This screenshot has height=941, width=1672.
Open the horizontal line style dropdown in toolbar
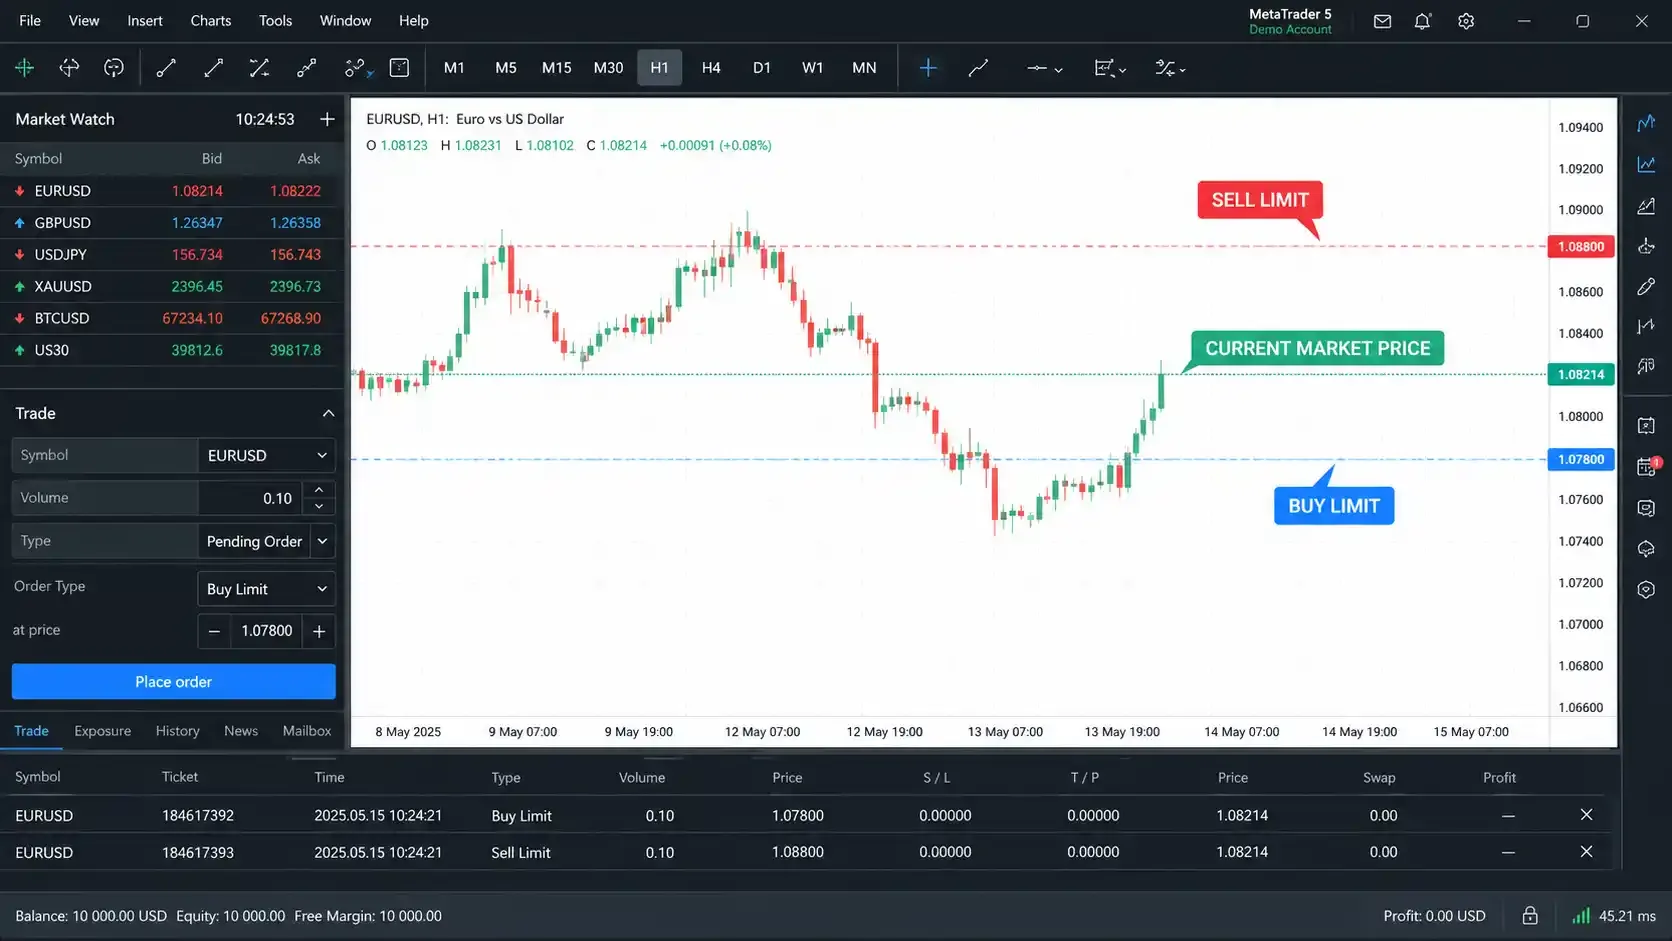1044,68
